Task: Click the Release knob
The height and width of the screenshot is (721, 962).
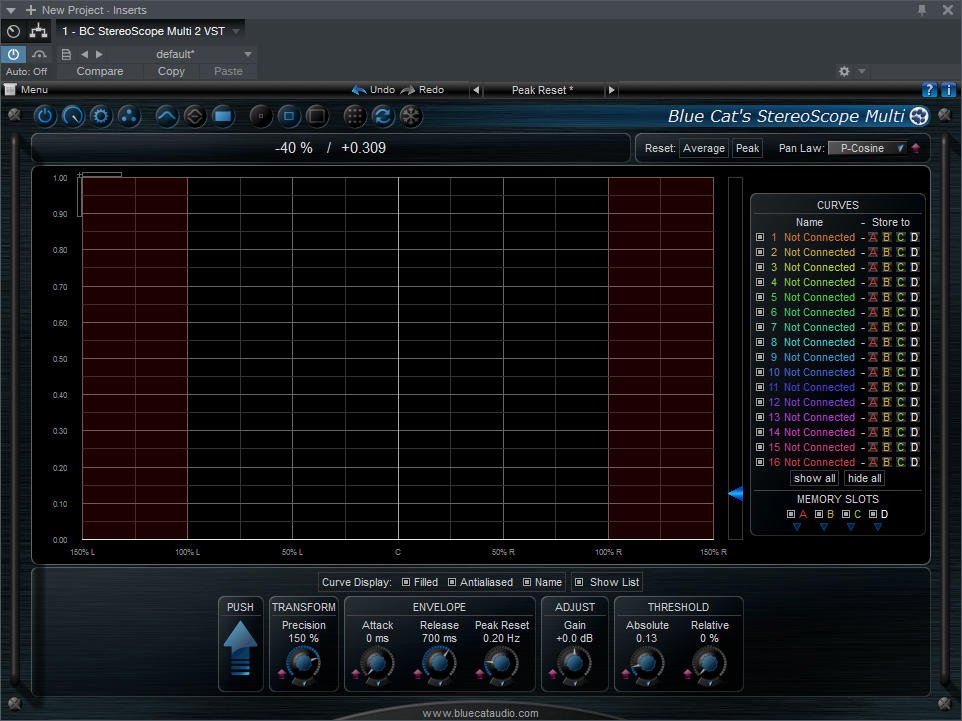Action: 438,664
